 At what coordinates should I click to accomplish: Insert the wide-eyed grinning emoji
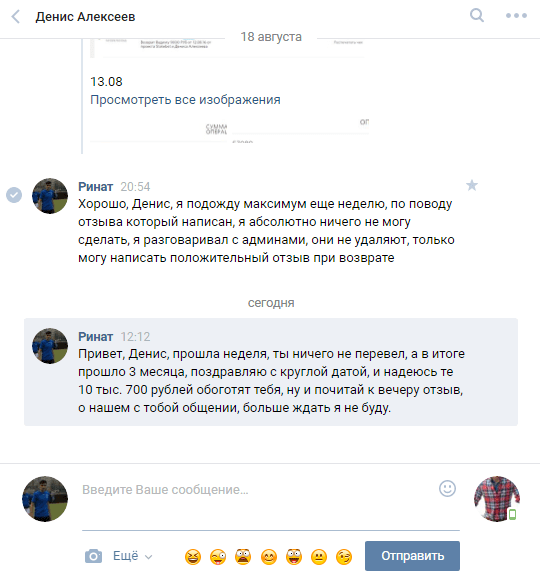pos(294,556)
